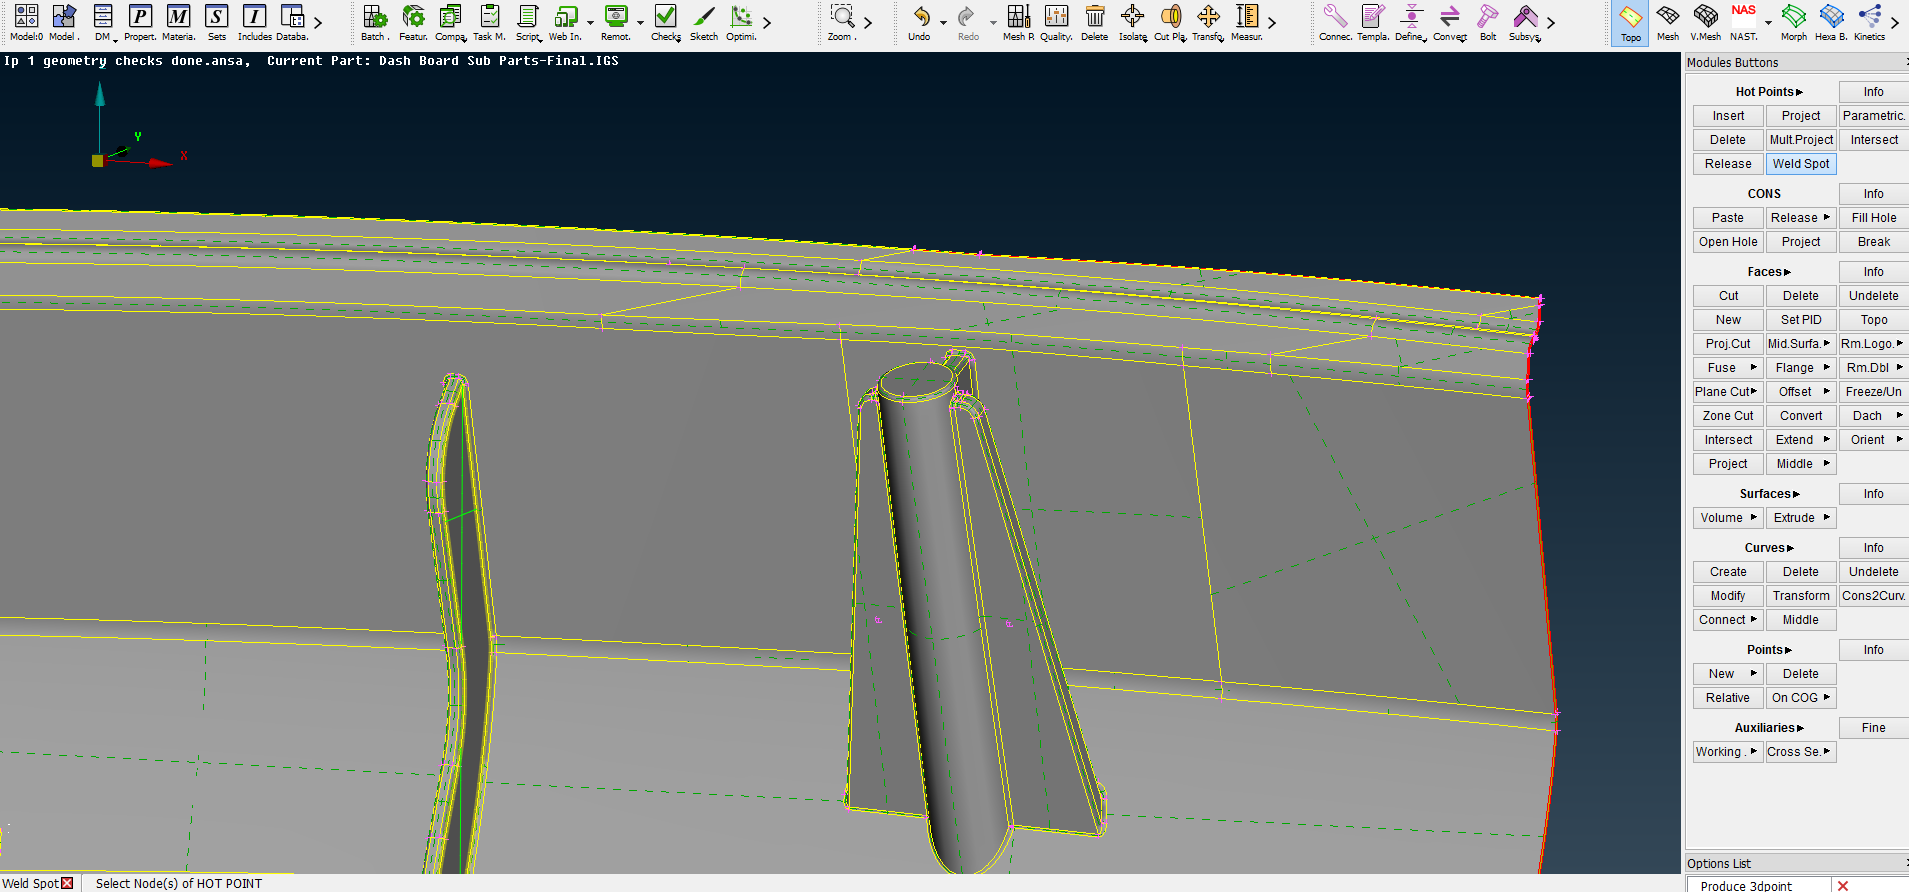Open the Task Manager icon
The image size is (1909, 892).
[x=489, y=22]
